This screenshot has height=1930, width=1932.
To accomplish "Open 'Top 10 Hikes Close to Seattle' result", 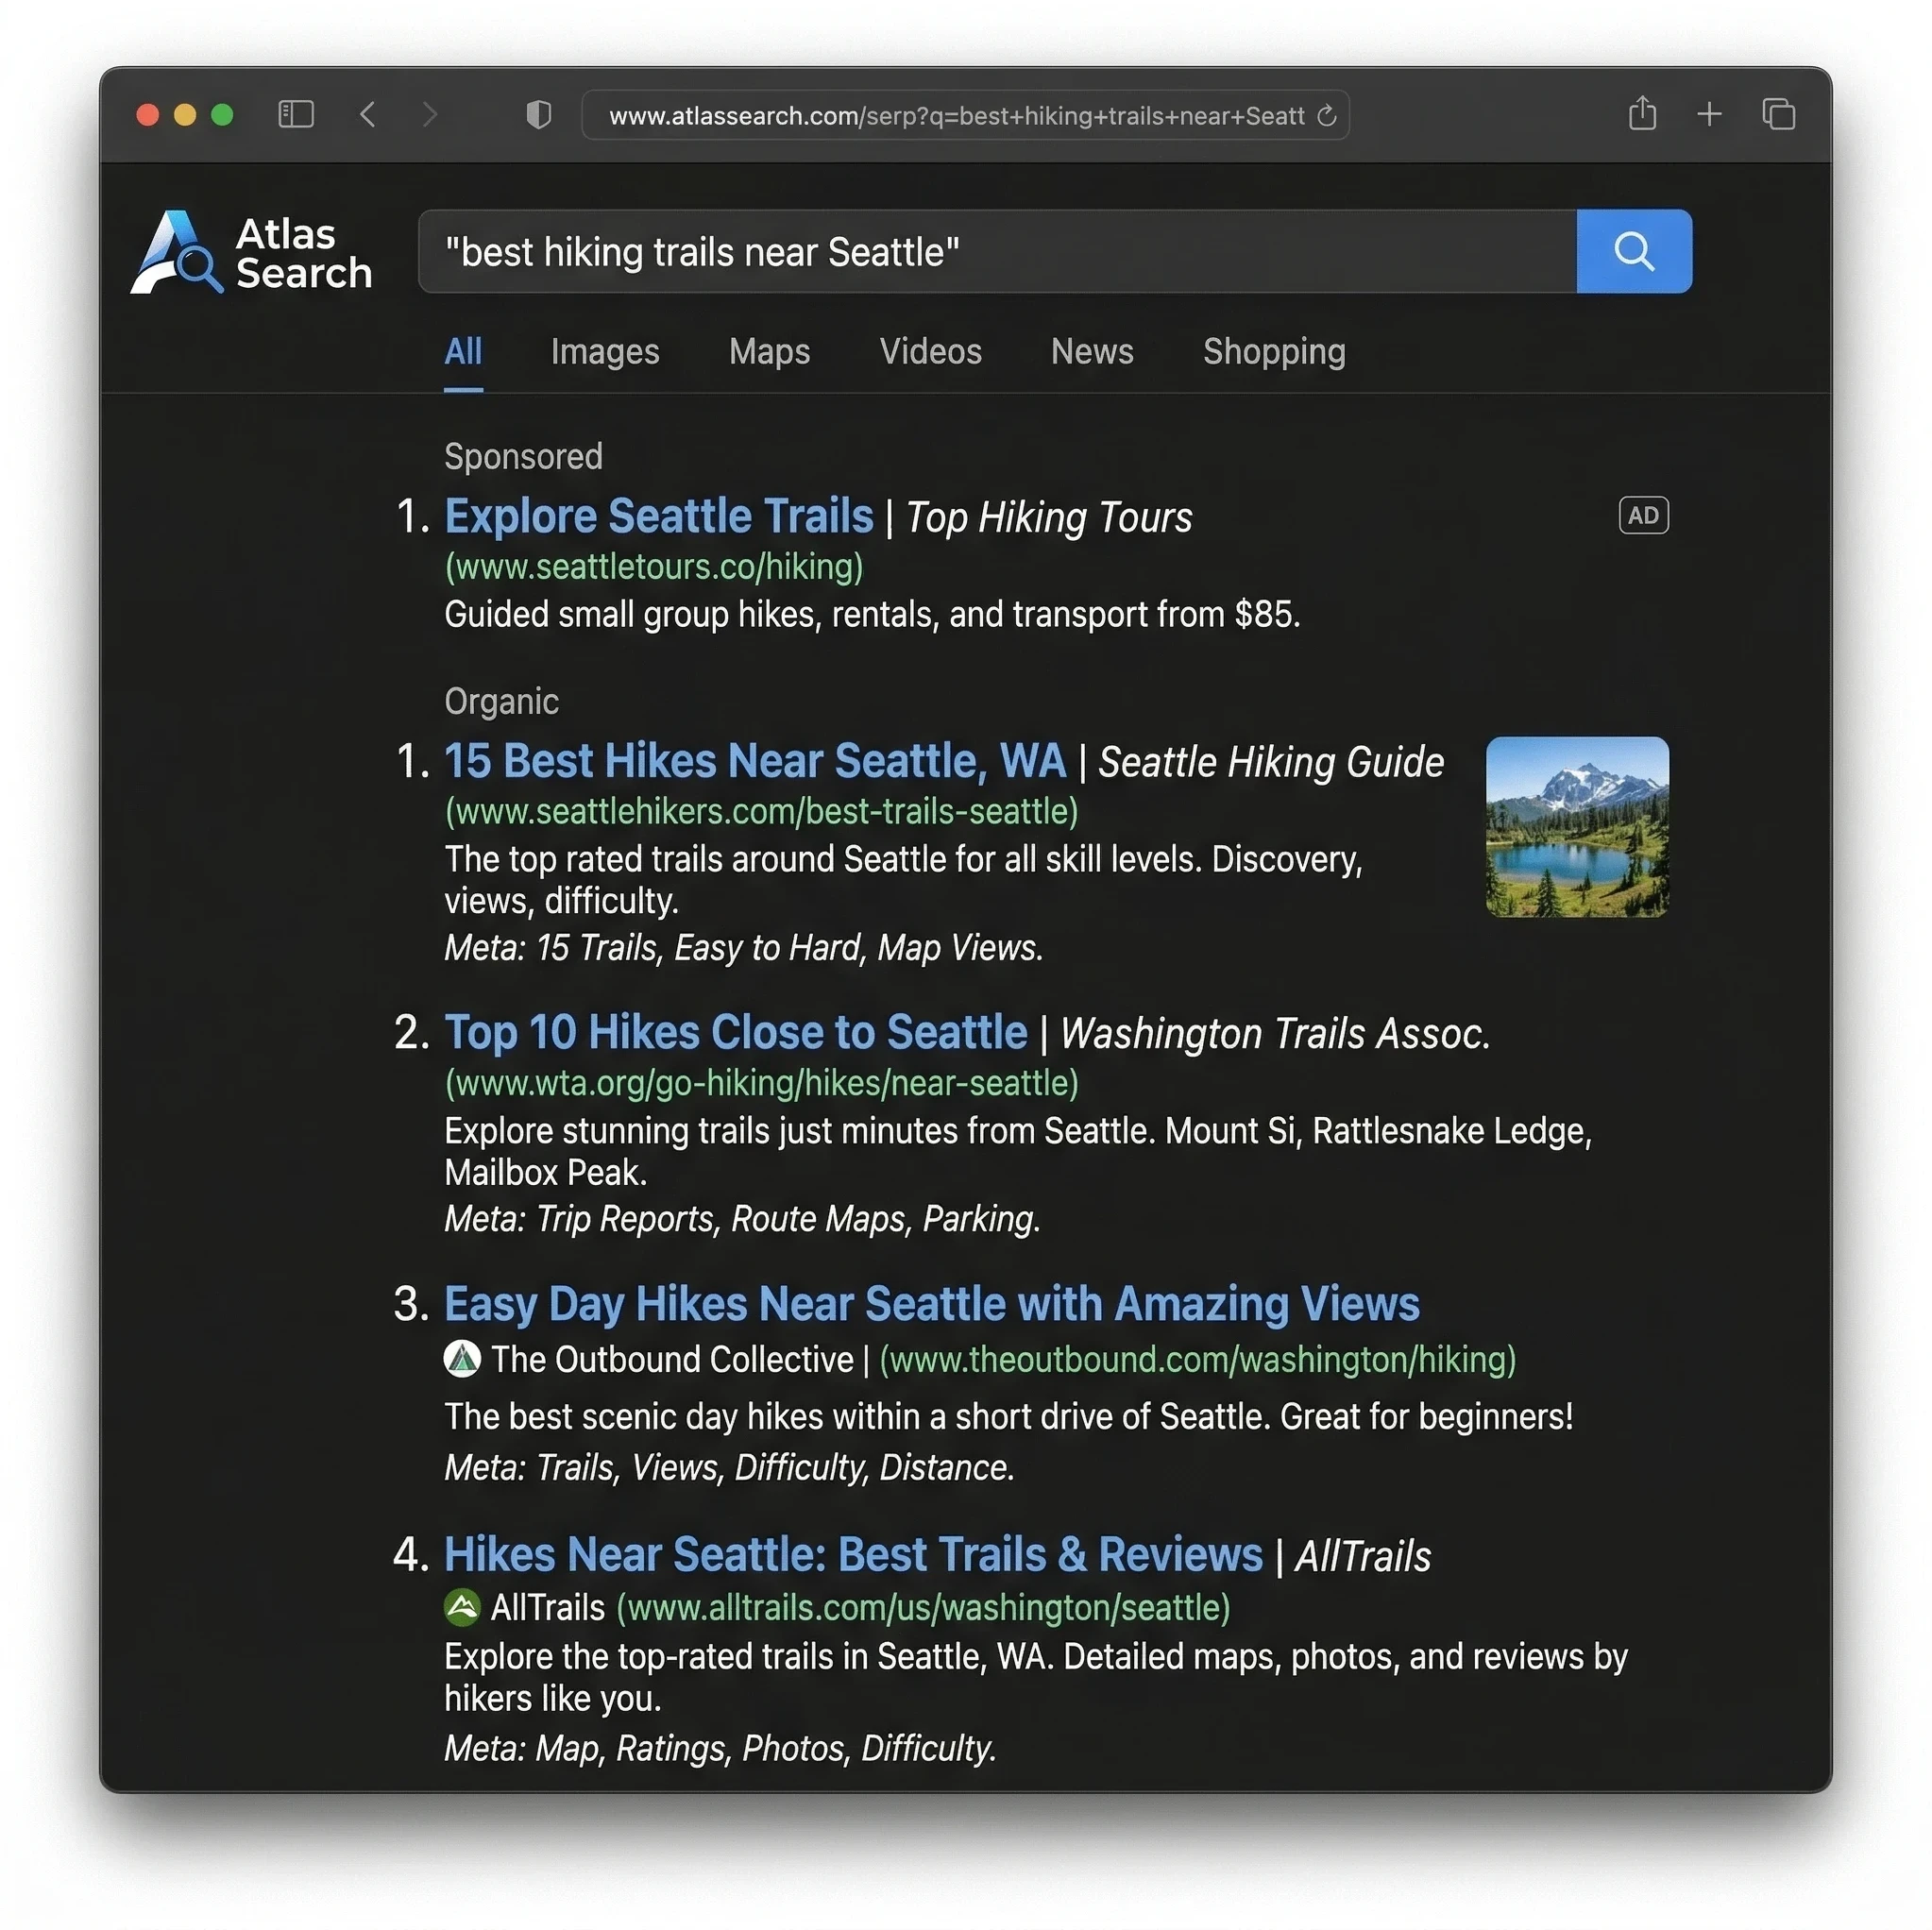I will [735, 1032].
